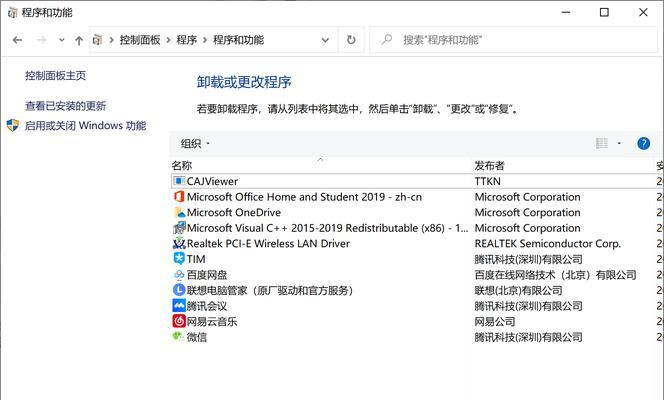Select the 网易云音乐 name text
The width and height of the screenshot is (664, 400).
coord(212,322)
